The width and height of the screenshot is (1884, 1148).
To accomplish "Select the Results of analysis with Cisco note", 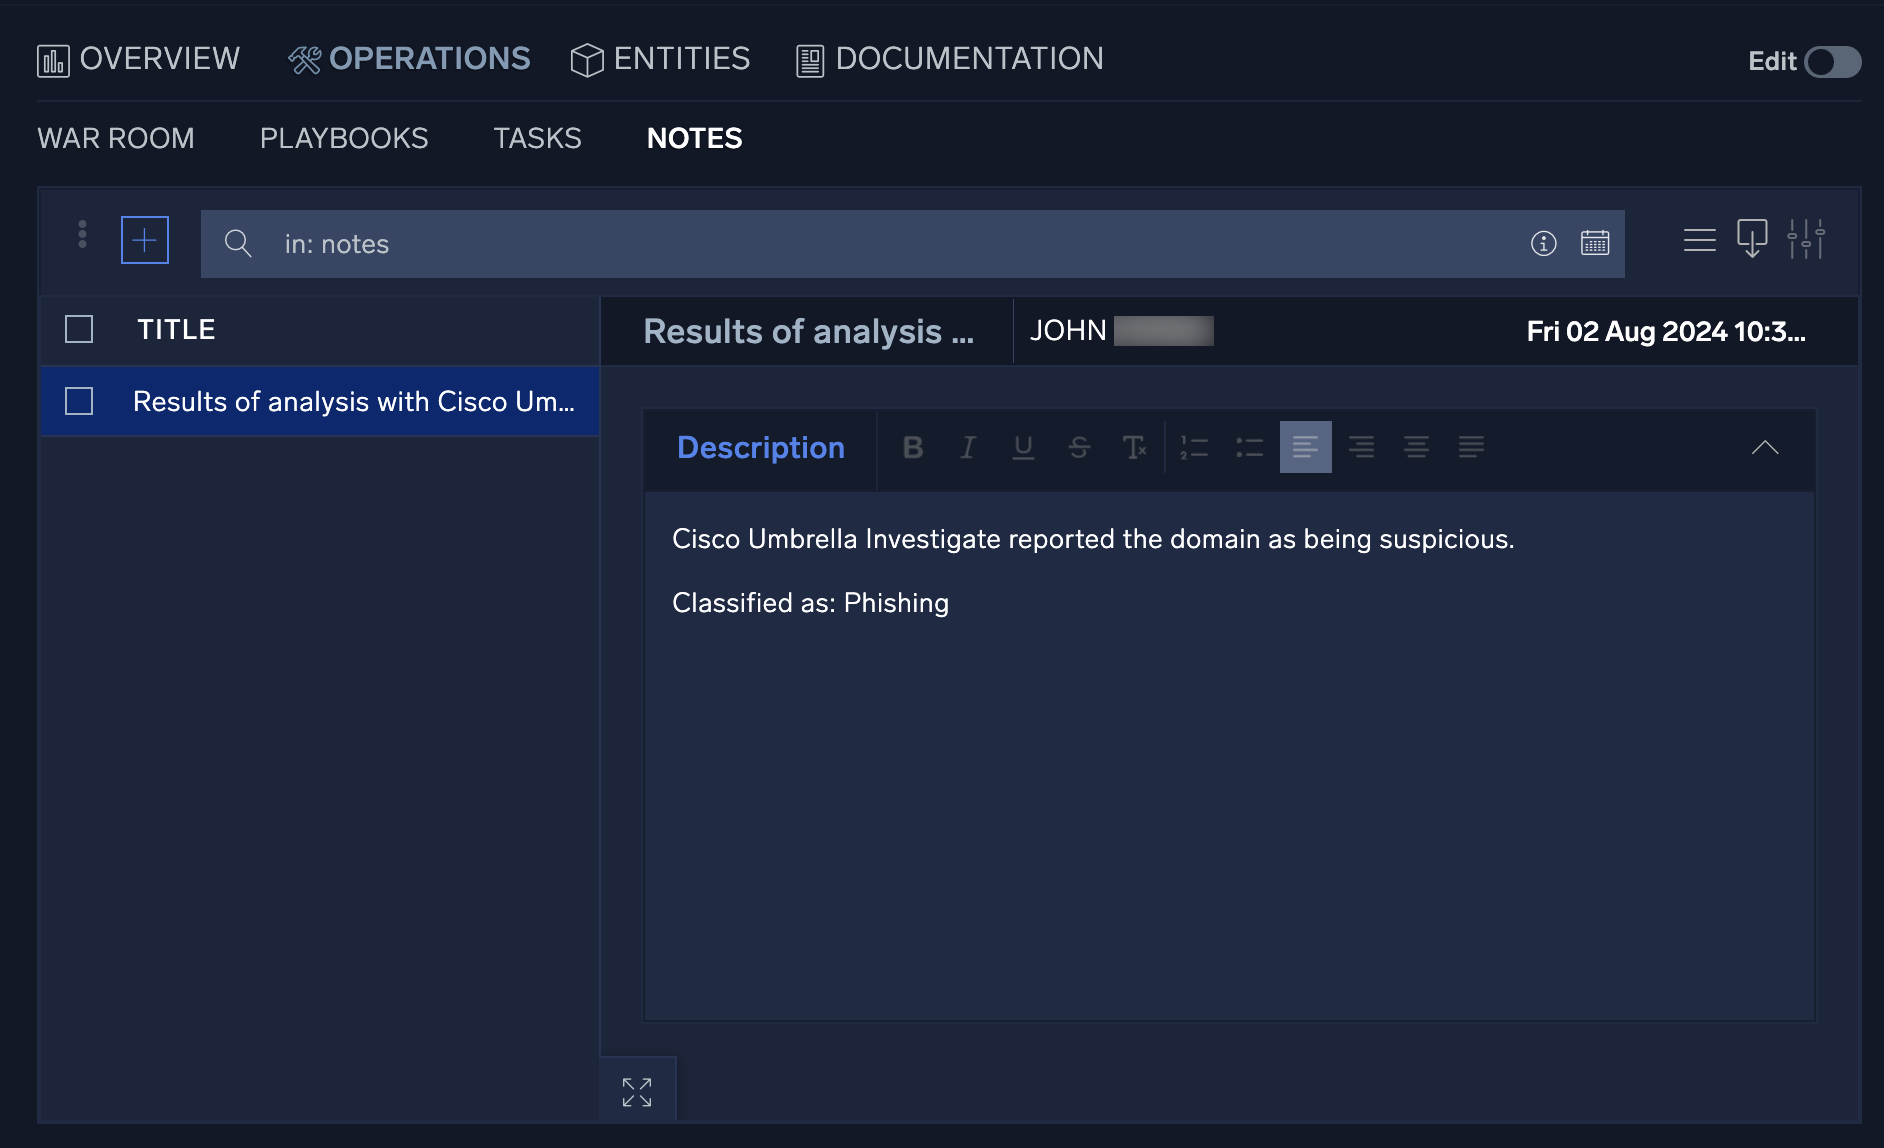I will pos(354,402).
